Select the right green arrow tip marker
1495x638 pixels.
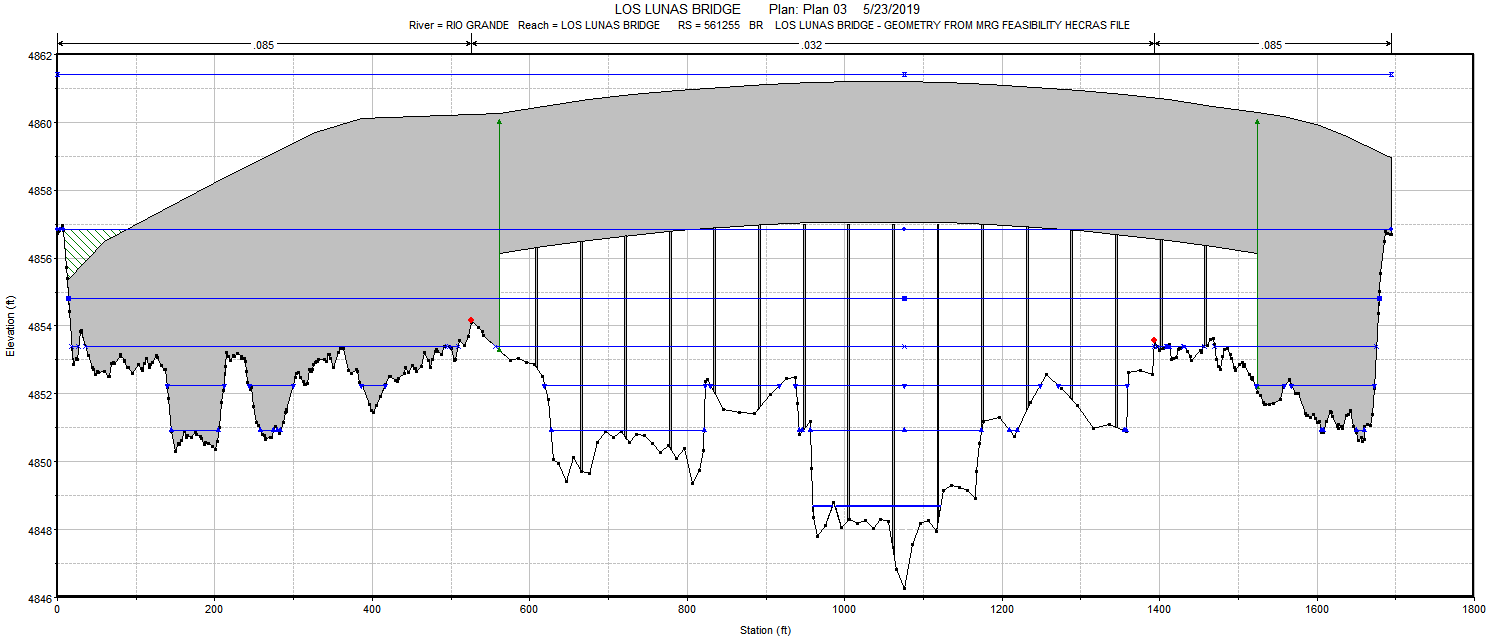[1257, 120]
